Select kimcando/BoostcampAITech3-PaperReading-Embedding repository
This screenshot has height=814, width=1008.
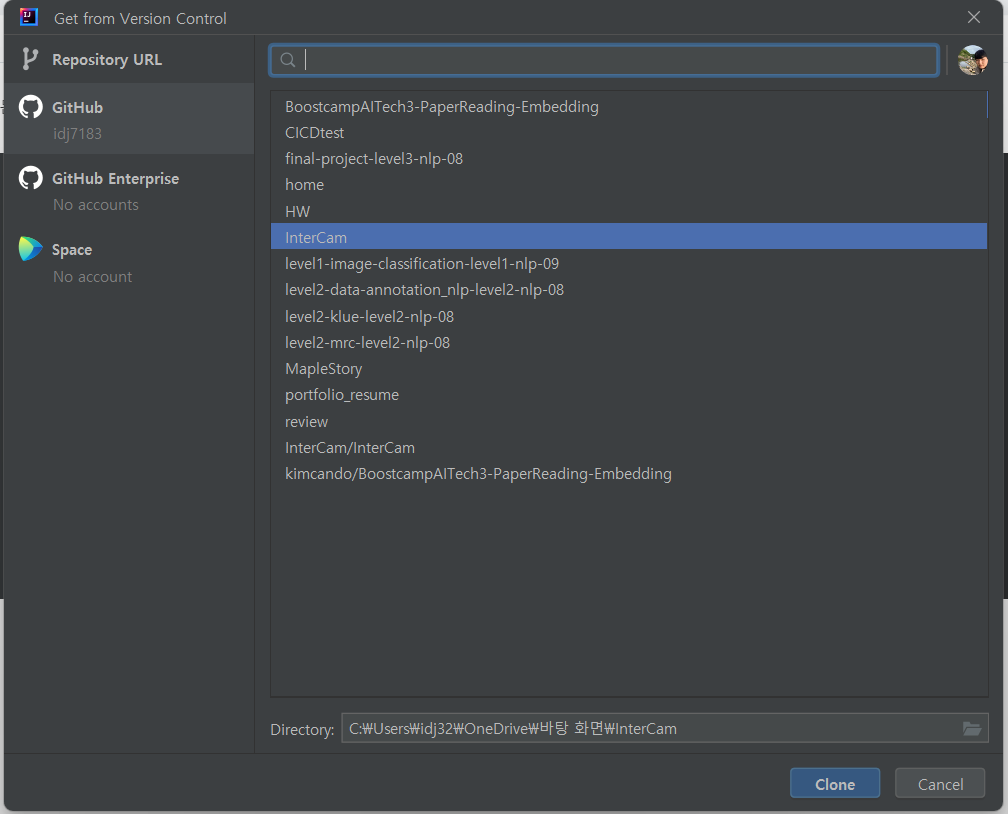(629, 474)
